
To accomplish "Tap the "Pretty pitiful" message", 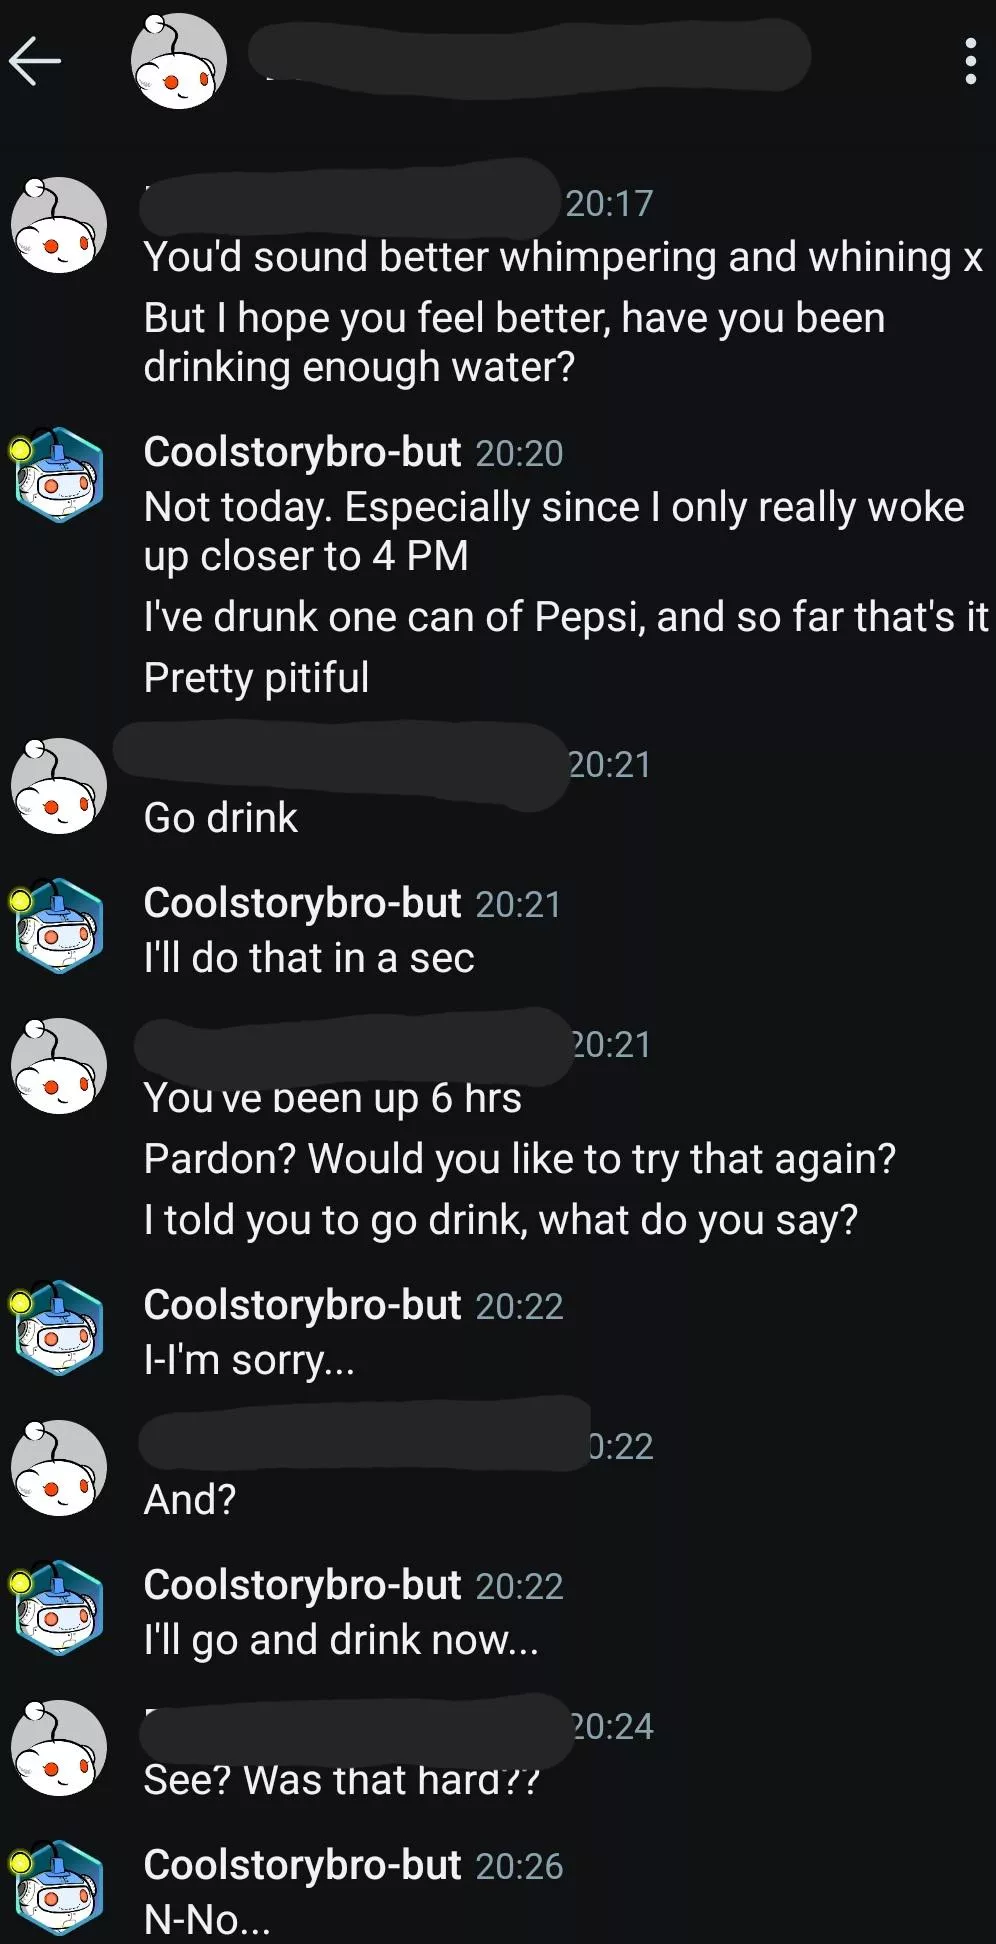I will [x=256, y=678].
